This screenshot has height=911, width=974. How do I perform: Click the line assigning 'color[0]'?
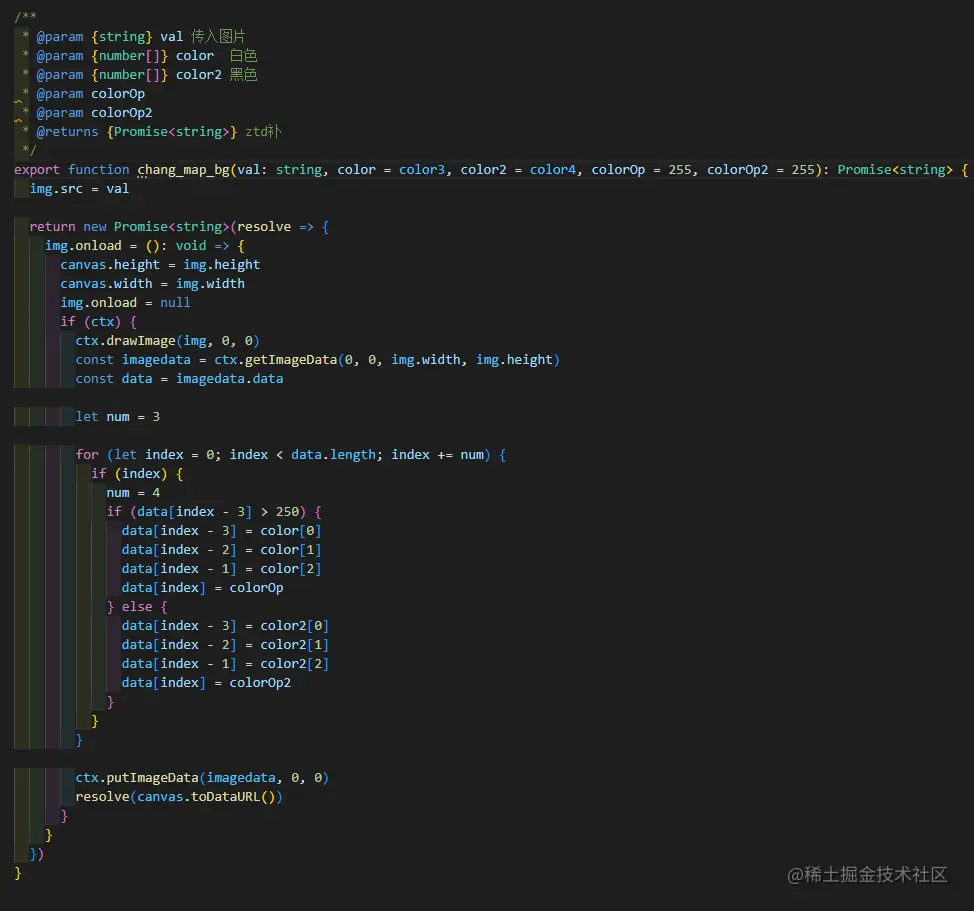coord(221,531)
